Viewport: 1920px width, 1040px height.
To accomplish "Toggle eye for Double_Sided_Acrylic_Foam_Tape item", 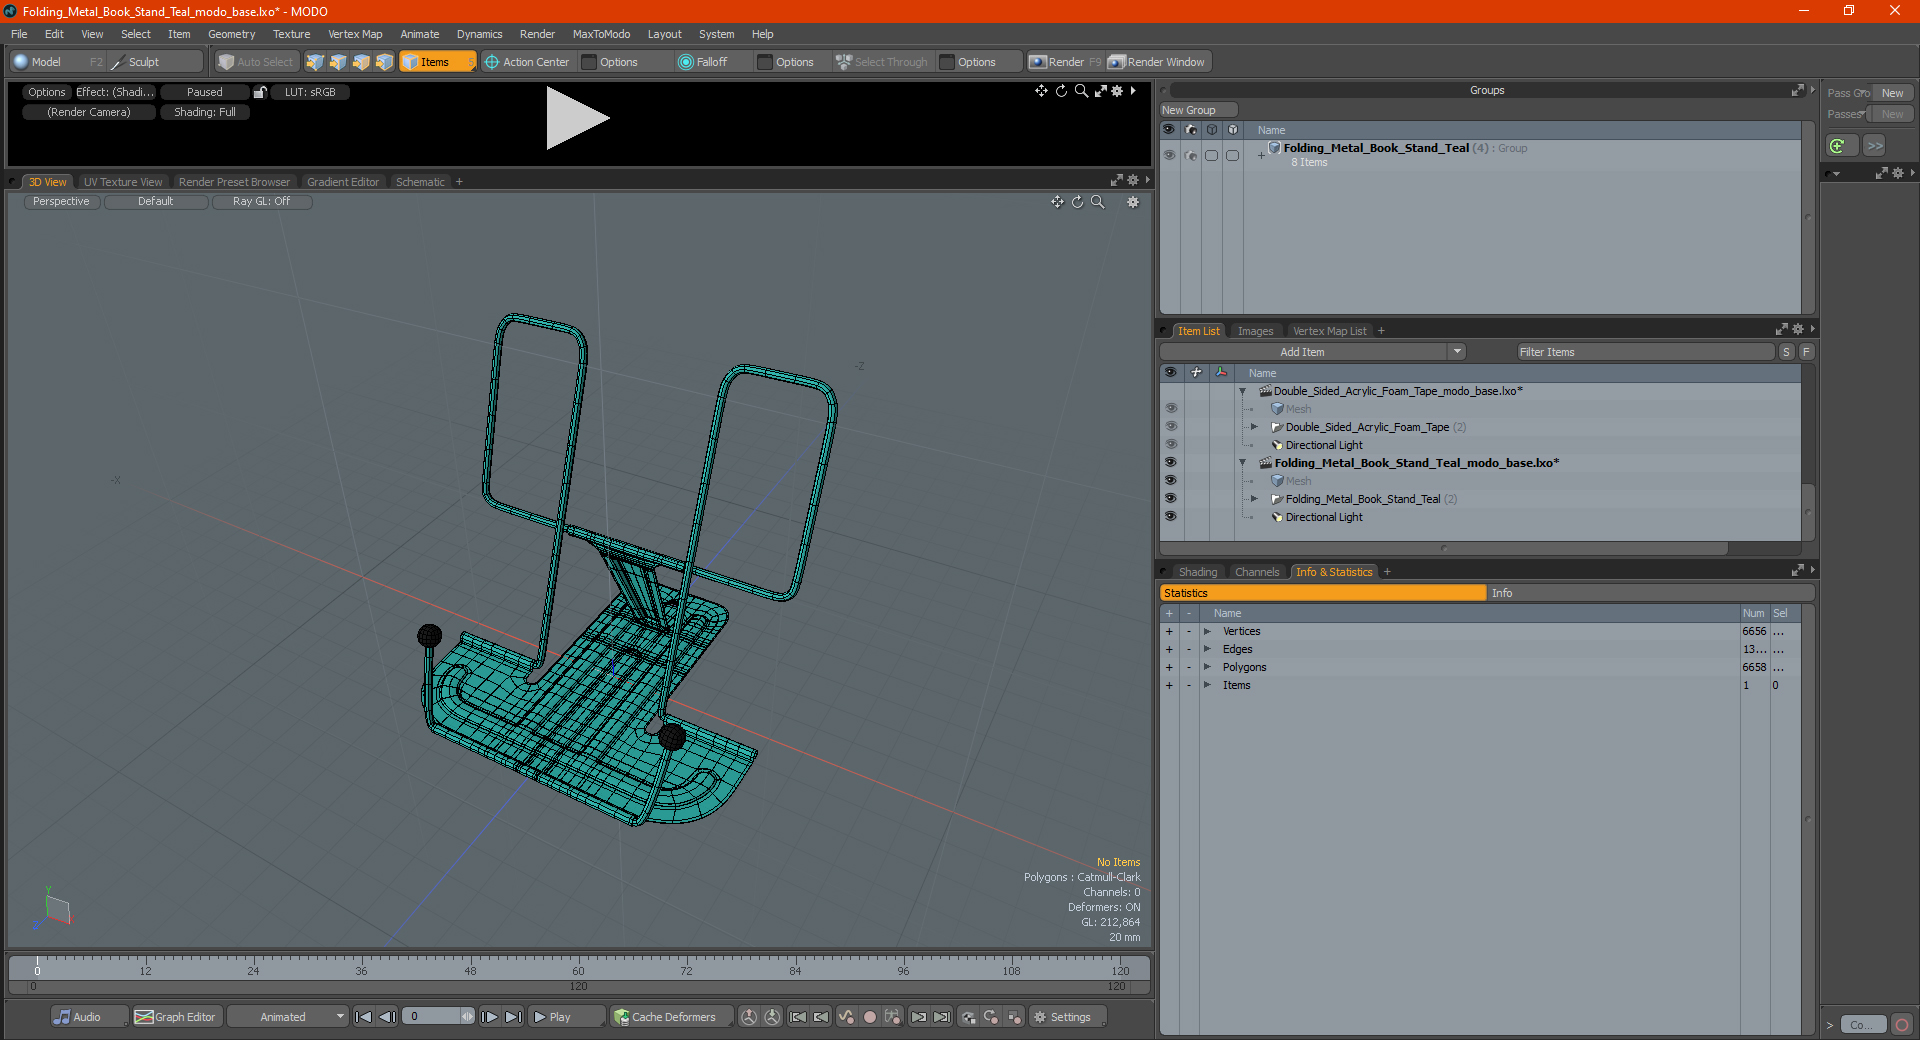I will tap(1170, 427).
